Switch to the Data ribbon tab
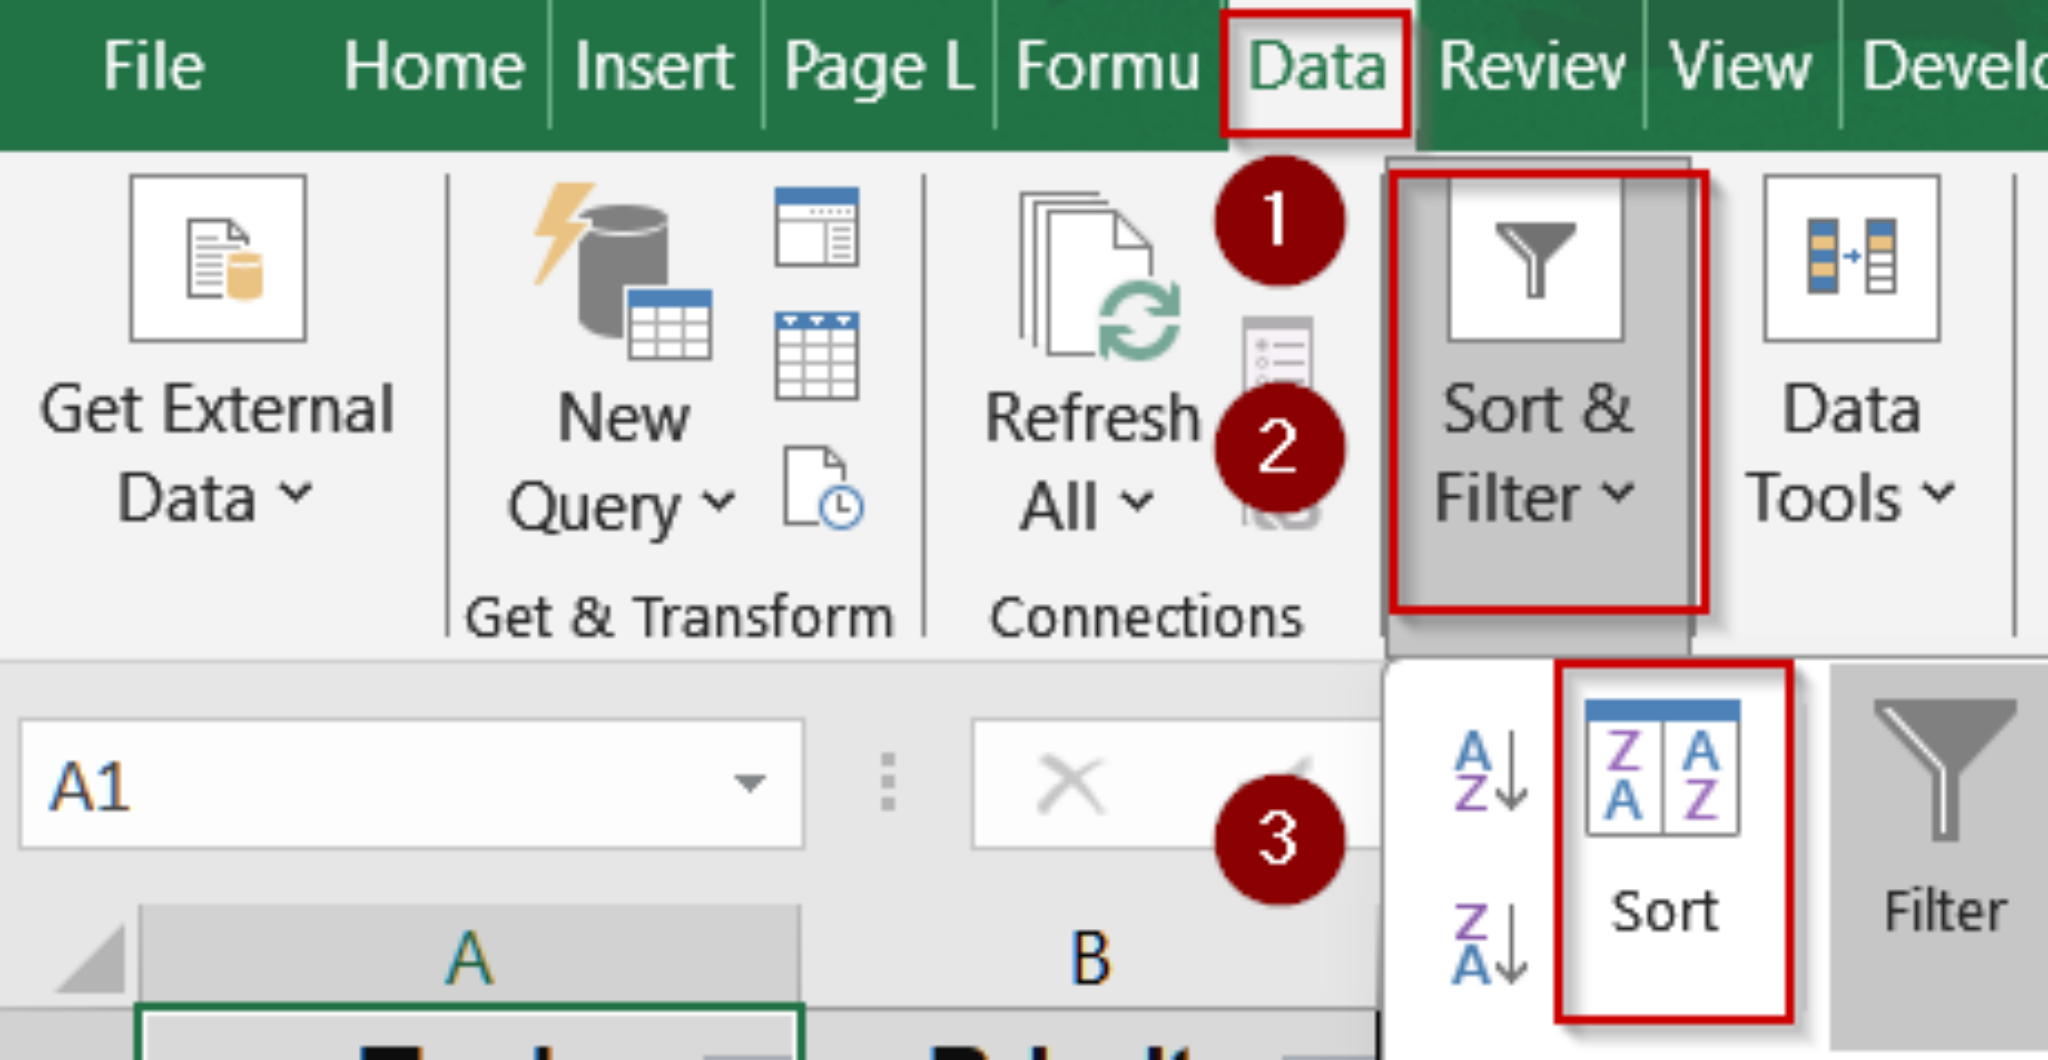 1316,68
